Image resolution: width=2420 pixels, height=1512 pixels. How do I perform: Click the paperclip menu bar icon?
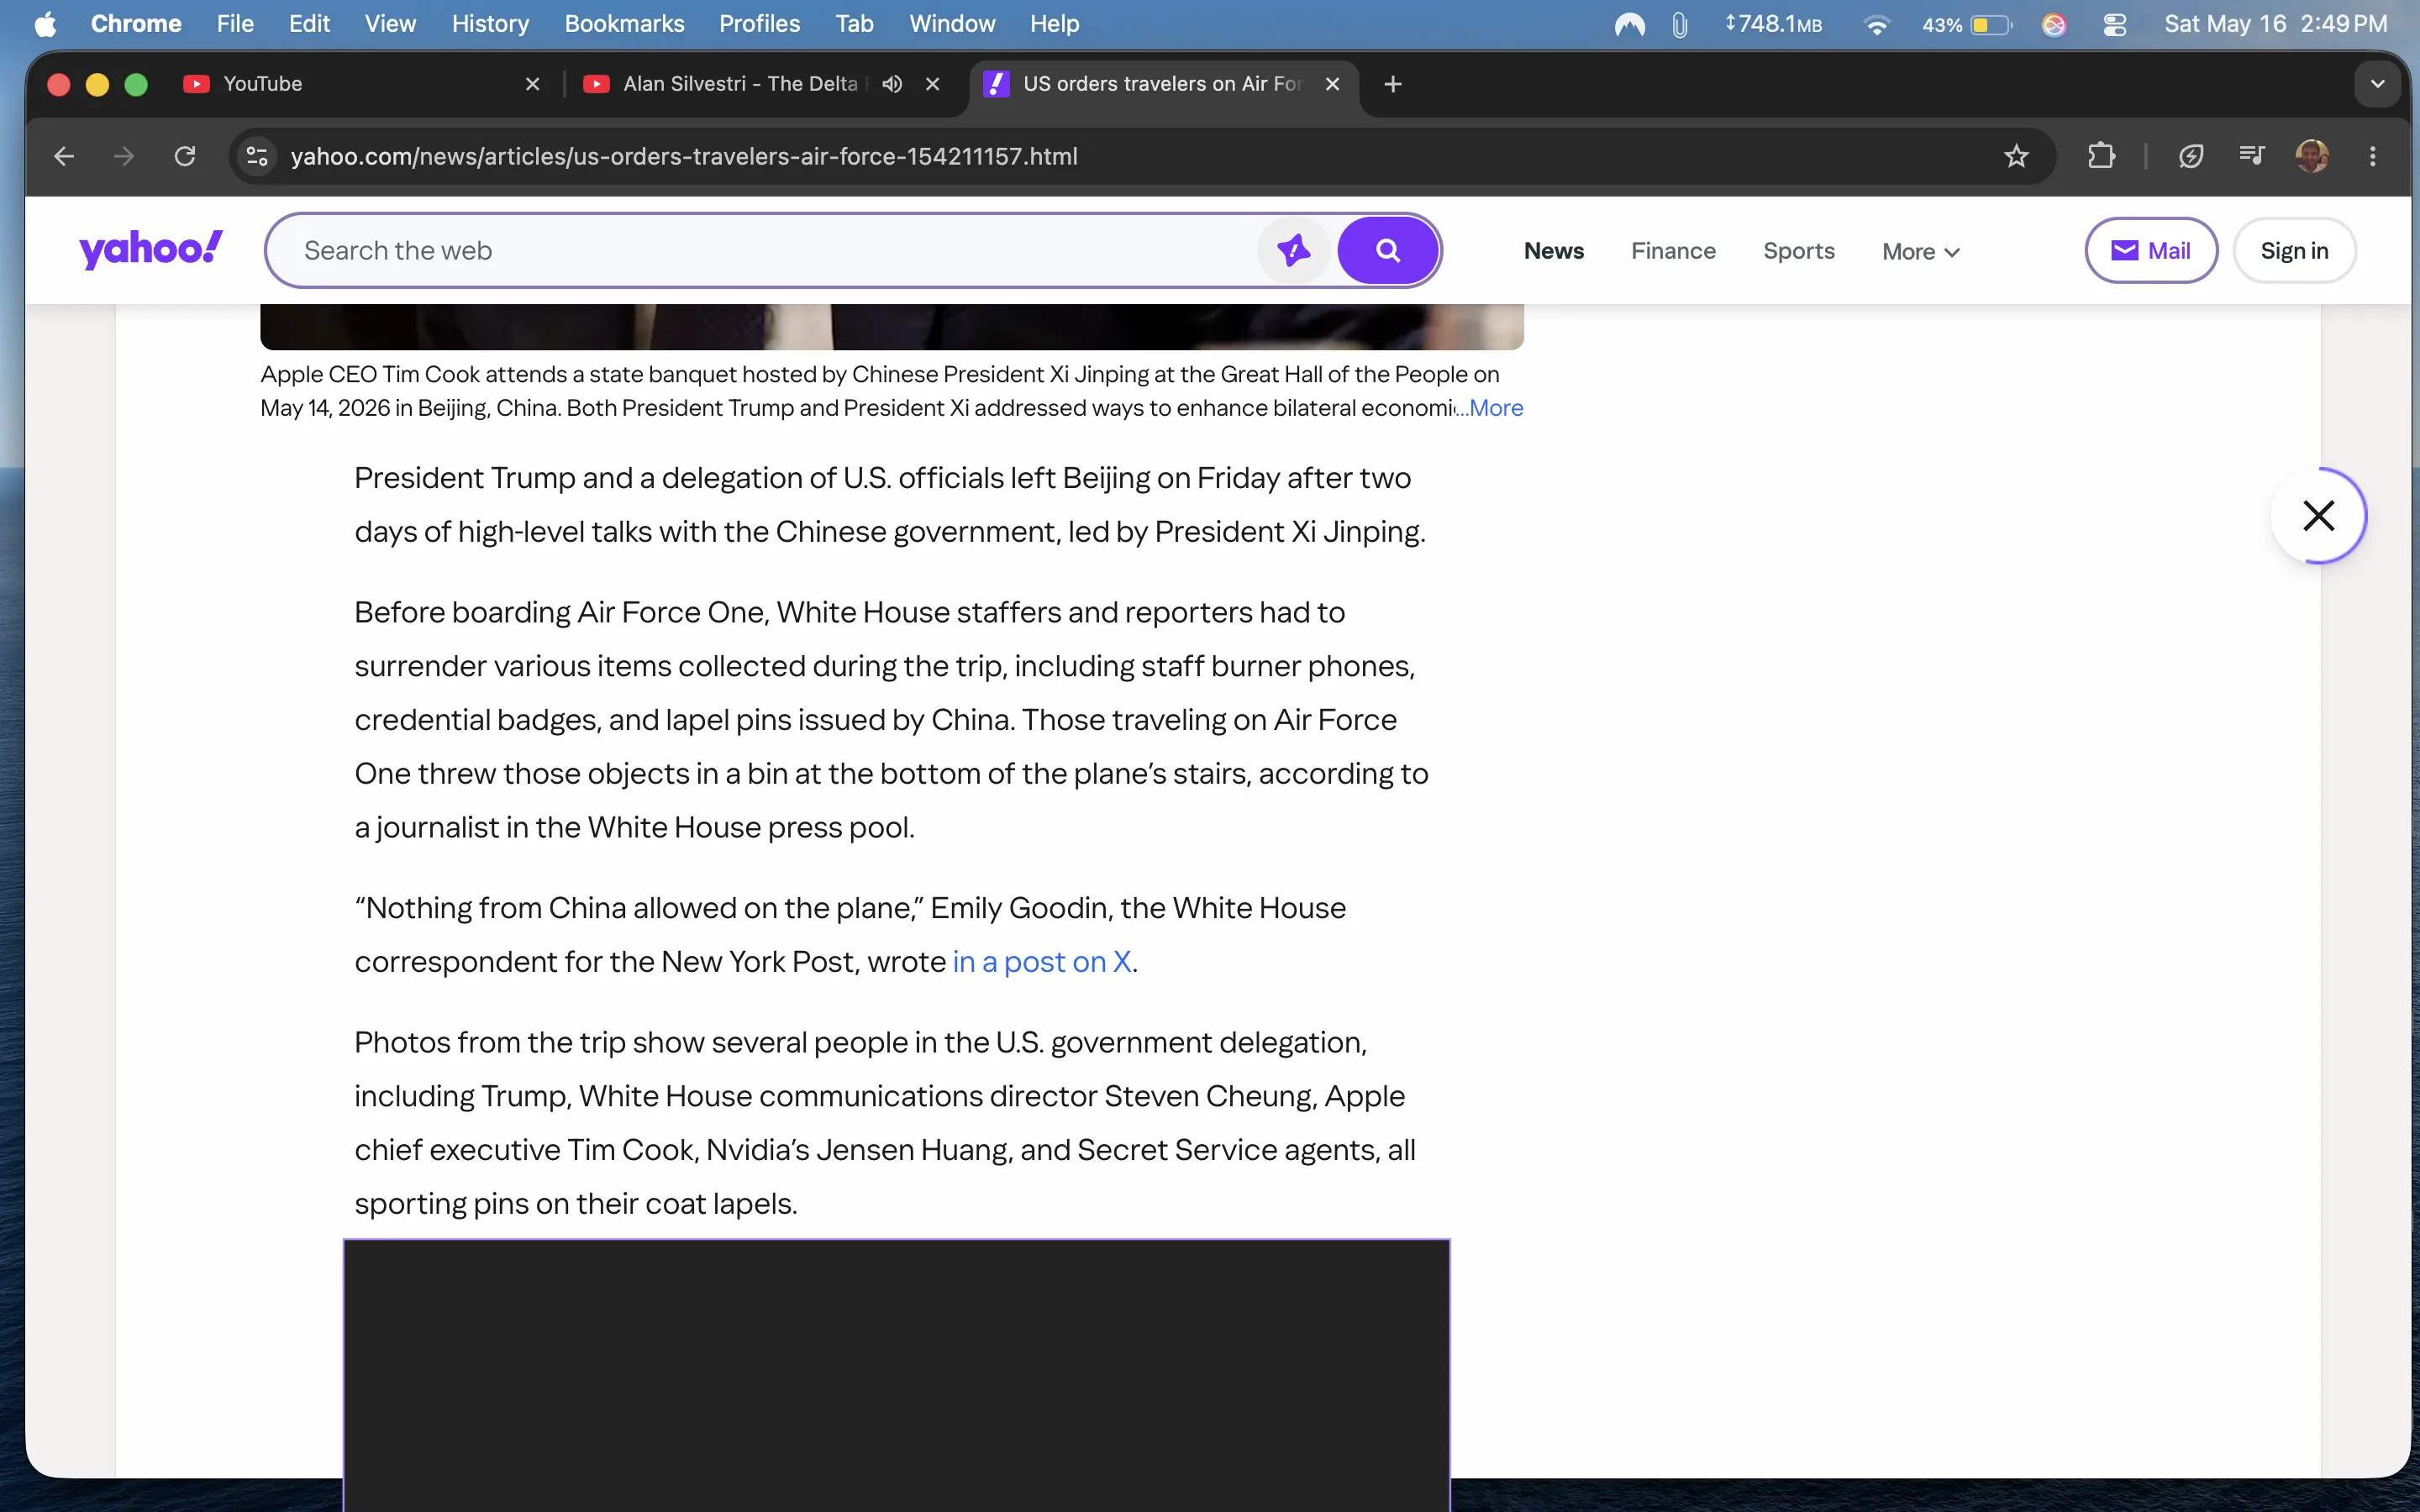tap(1680, 24)
